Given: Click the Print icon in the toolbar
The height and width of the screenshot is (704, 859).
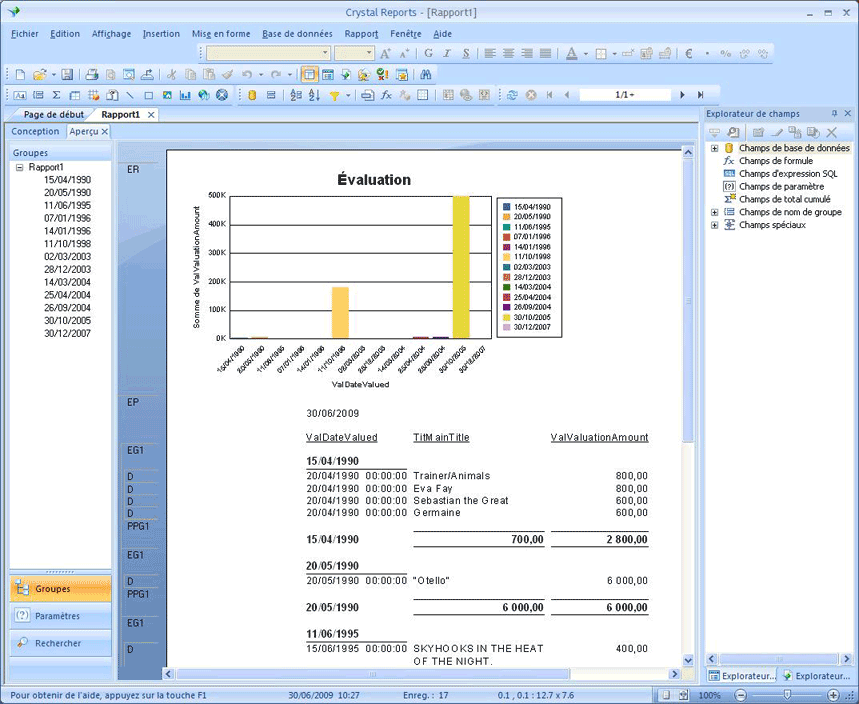Looking at the screenshot, I should 92,74.
